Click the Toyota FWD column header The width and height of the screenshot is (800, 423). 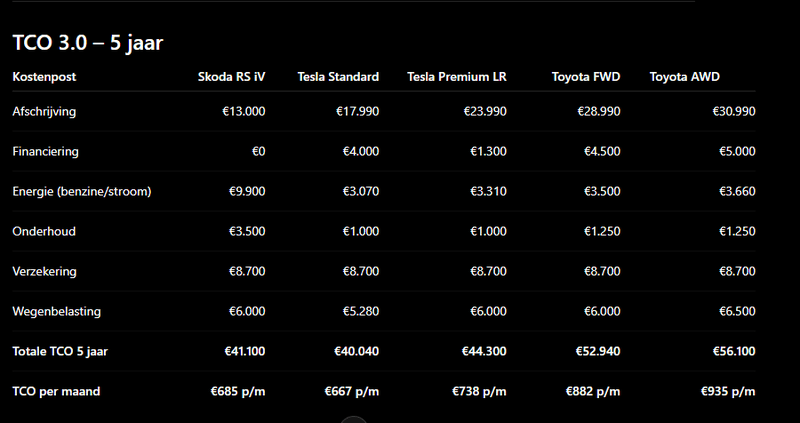[x=586, y=77]
